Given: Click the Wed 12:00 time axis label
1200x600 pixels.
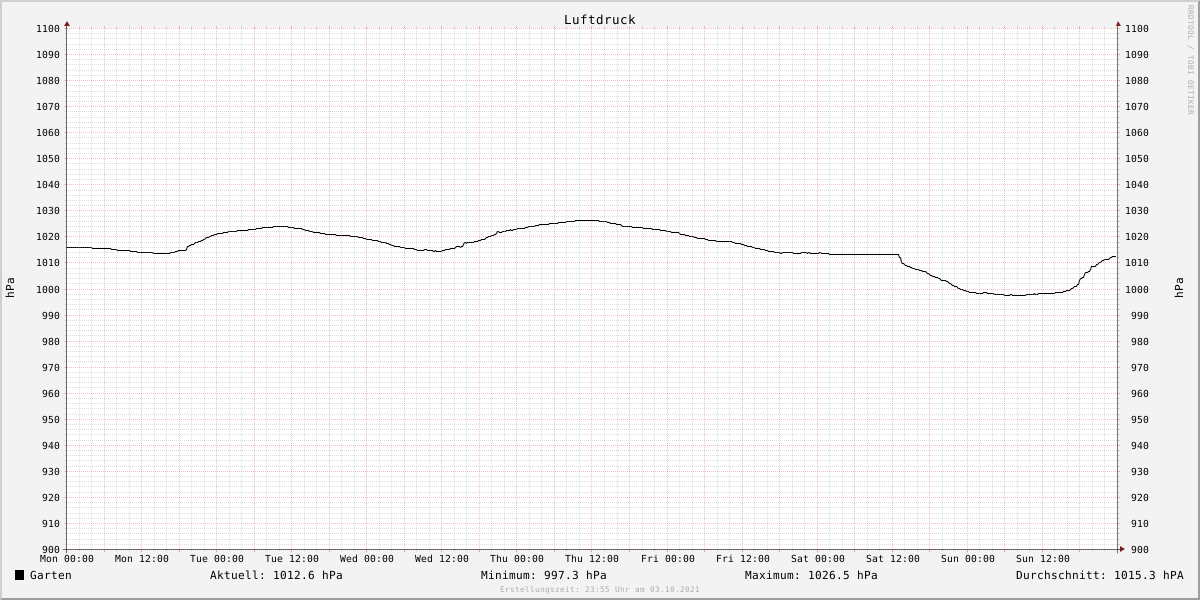Looking at the screenshot, I should [x=442, y=559].
